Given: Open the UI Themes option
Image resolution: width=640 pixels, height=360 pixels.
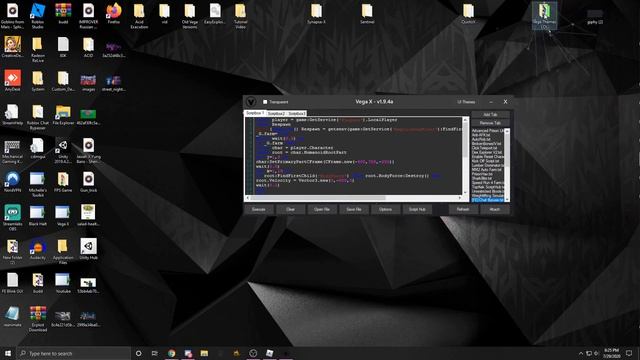Looking at the screenshot, I should coord(466,102).
